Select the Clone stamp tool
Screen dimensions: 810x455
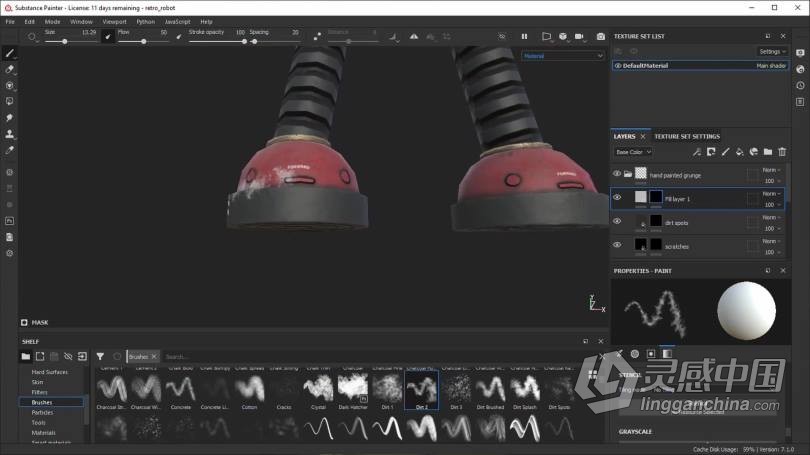tap(9, 134)
